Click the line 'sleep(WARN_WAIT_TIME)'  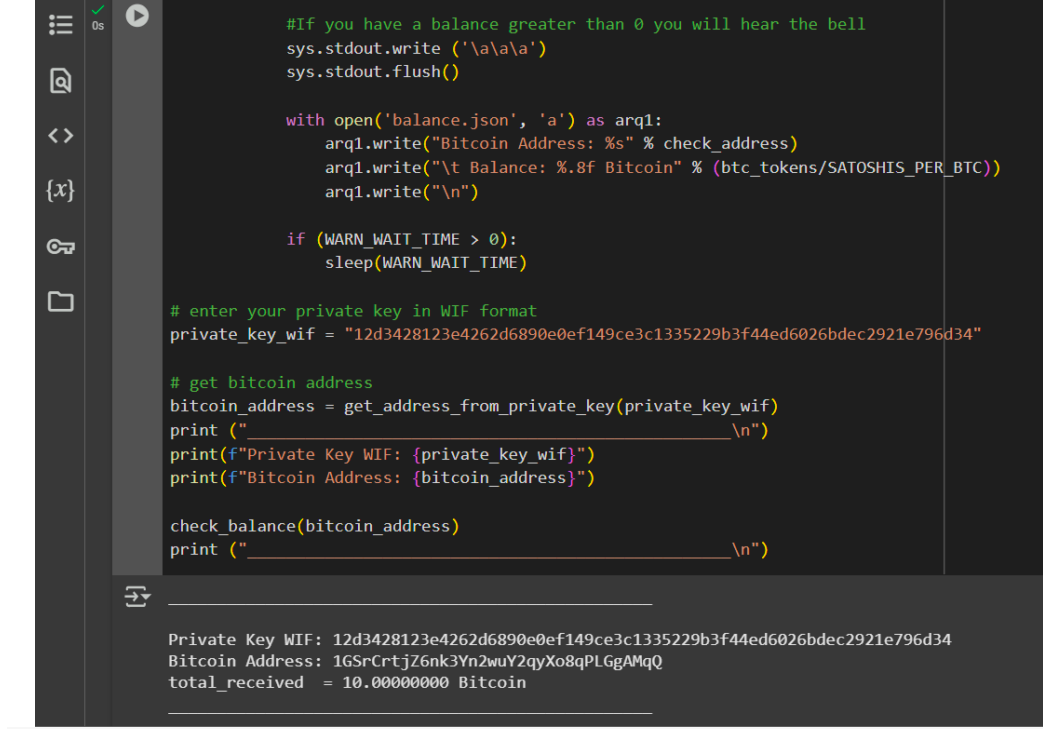pos(426,263)
